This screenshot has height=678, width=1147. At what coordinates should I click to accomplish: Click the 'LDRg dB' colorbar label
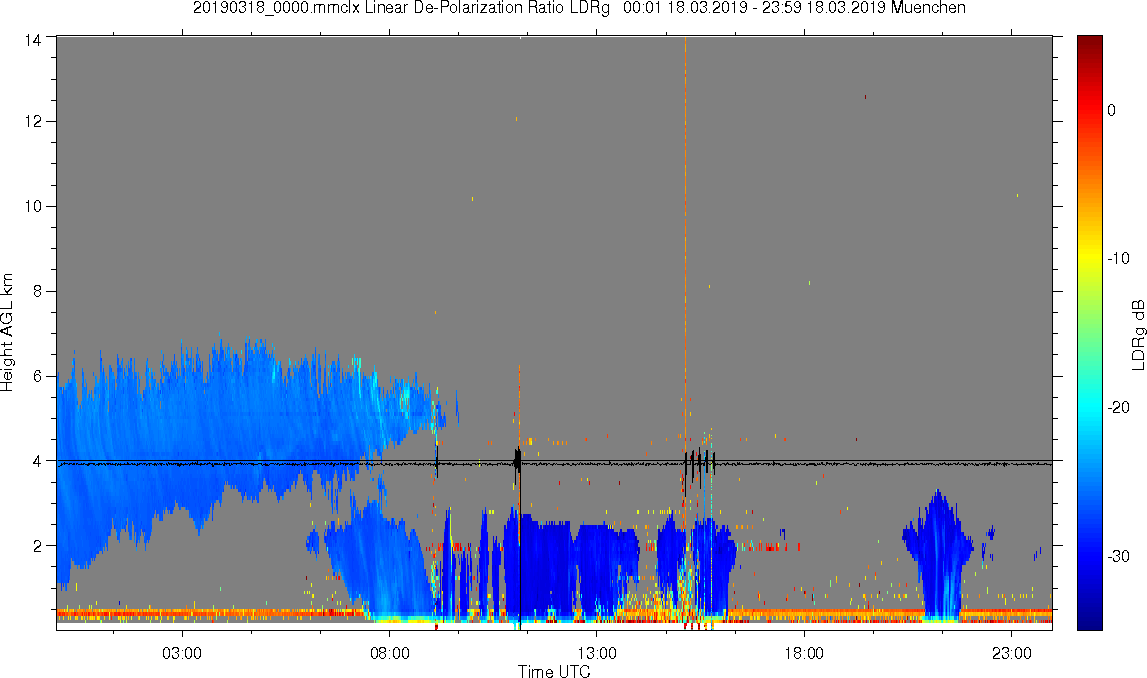point(1137,334)
